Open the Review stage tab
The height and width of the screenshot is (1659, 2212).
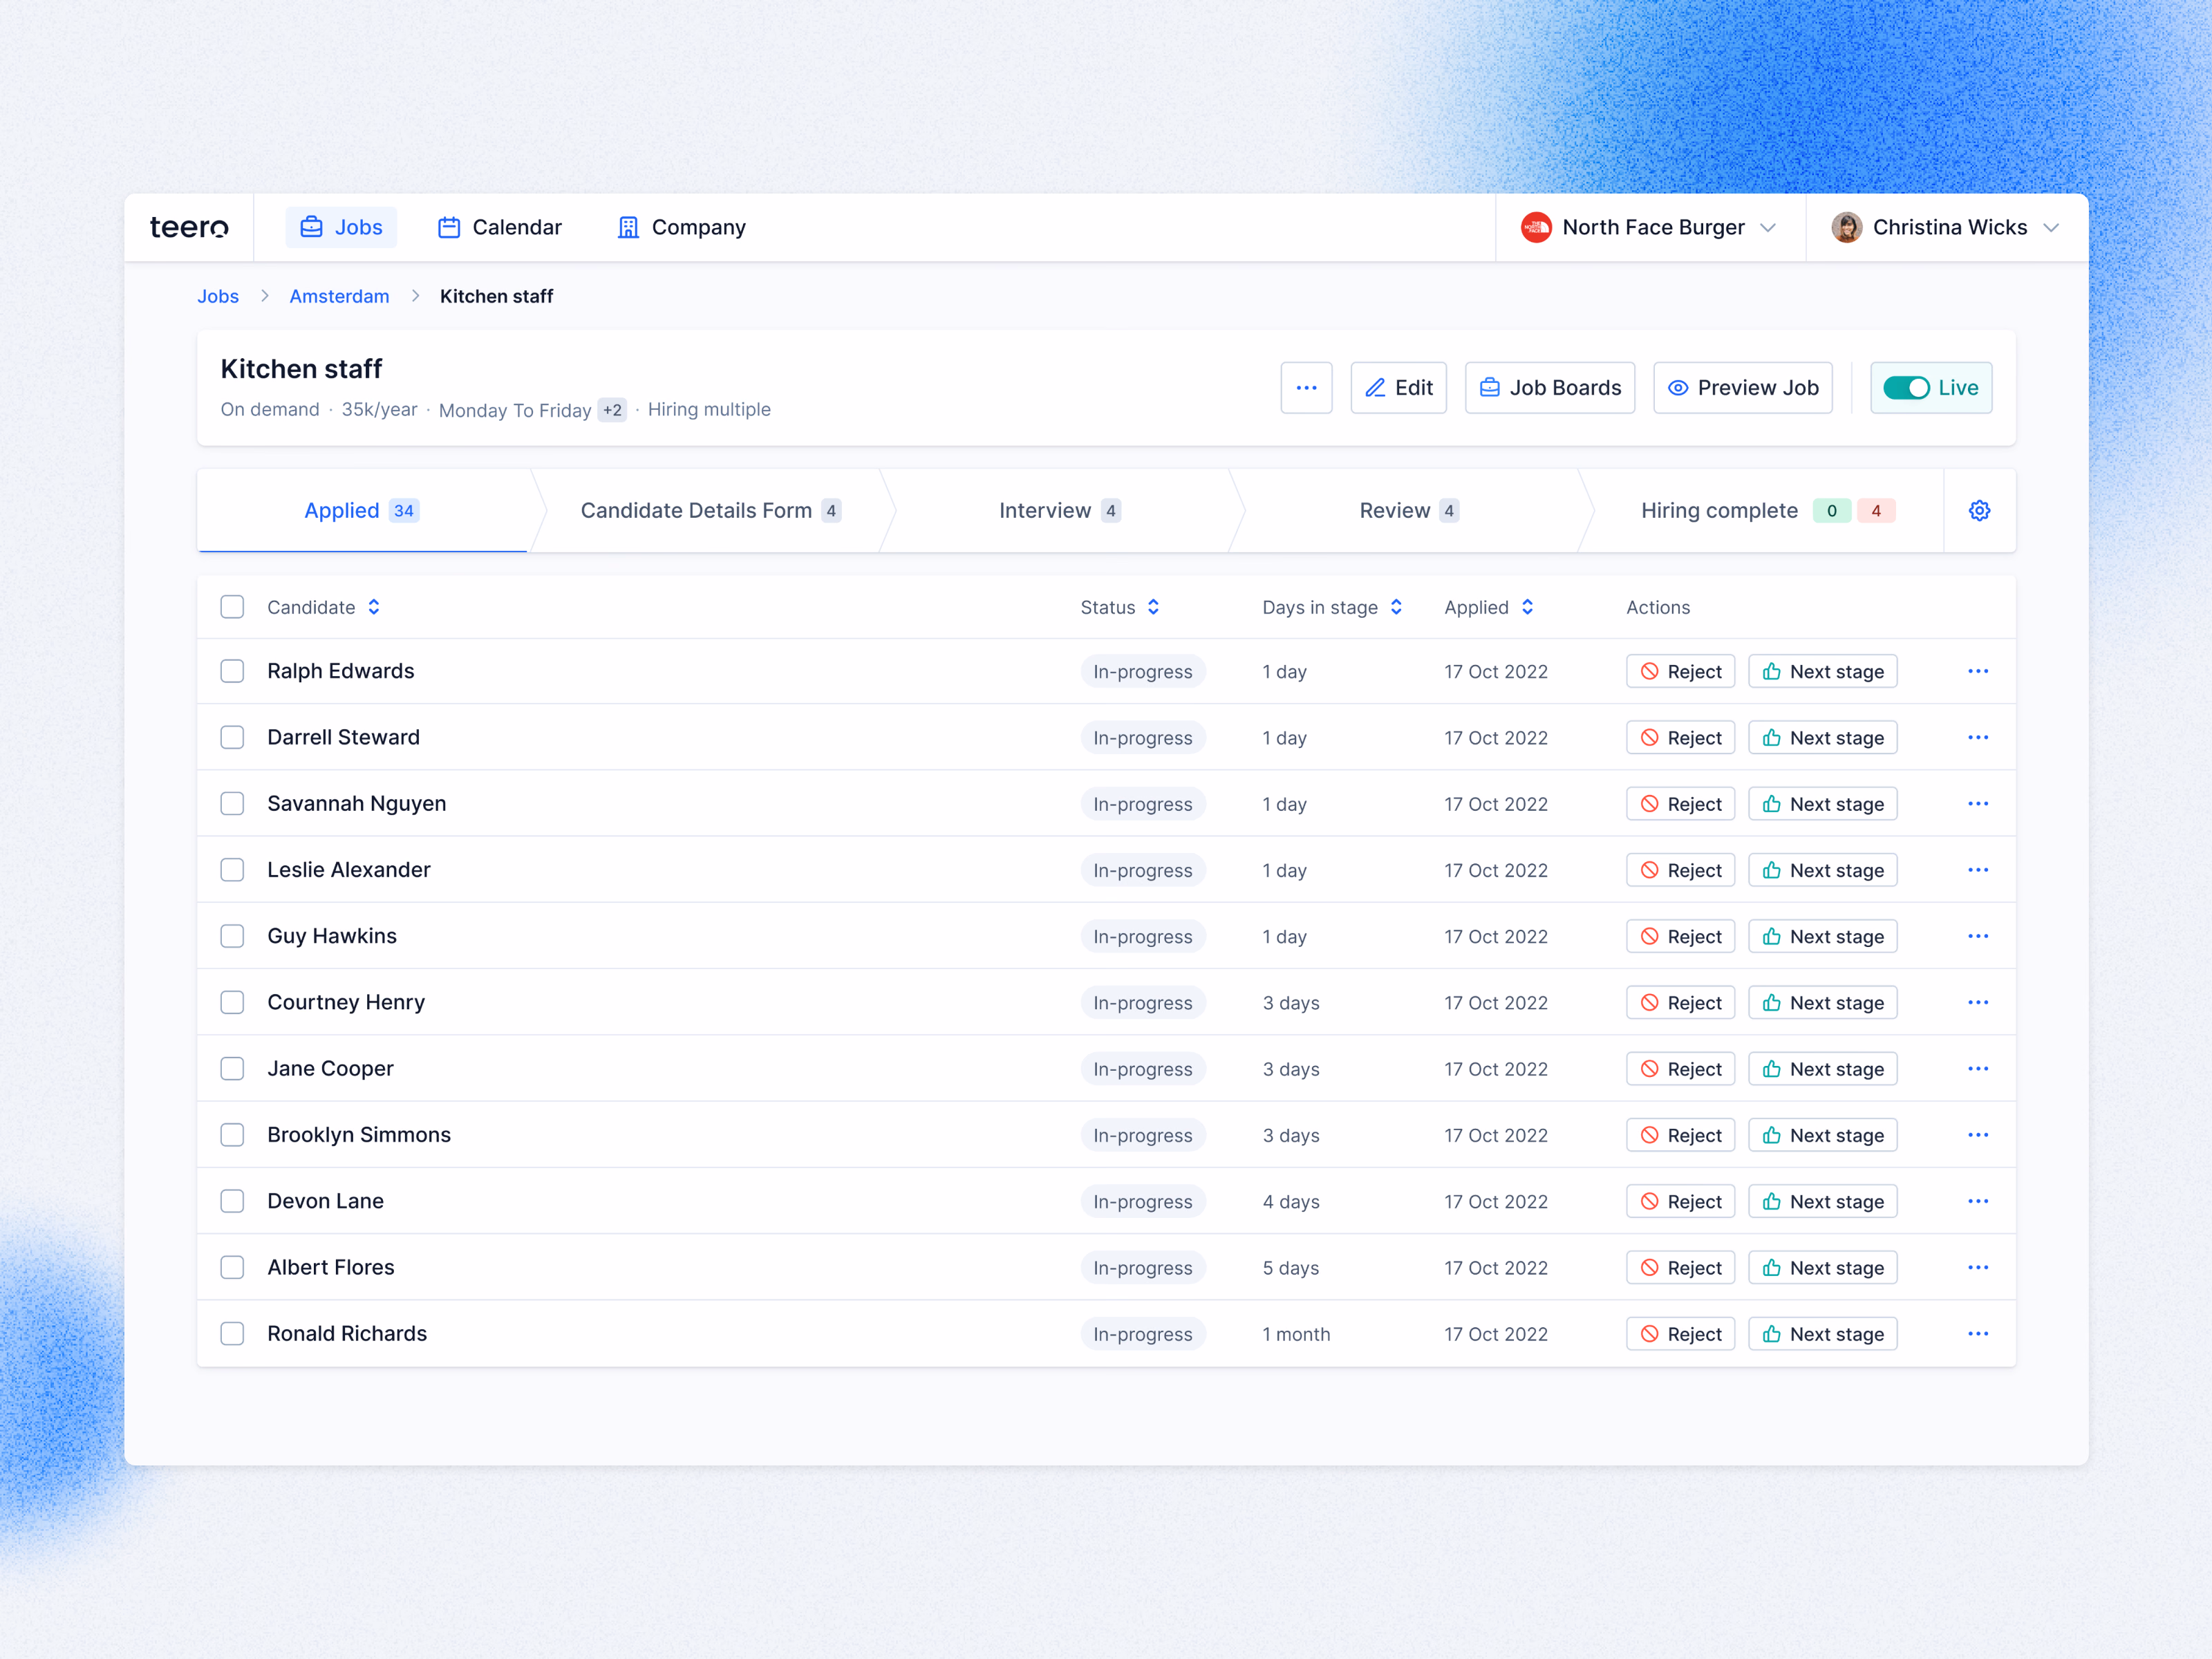[1408, 510]
